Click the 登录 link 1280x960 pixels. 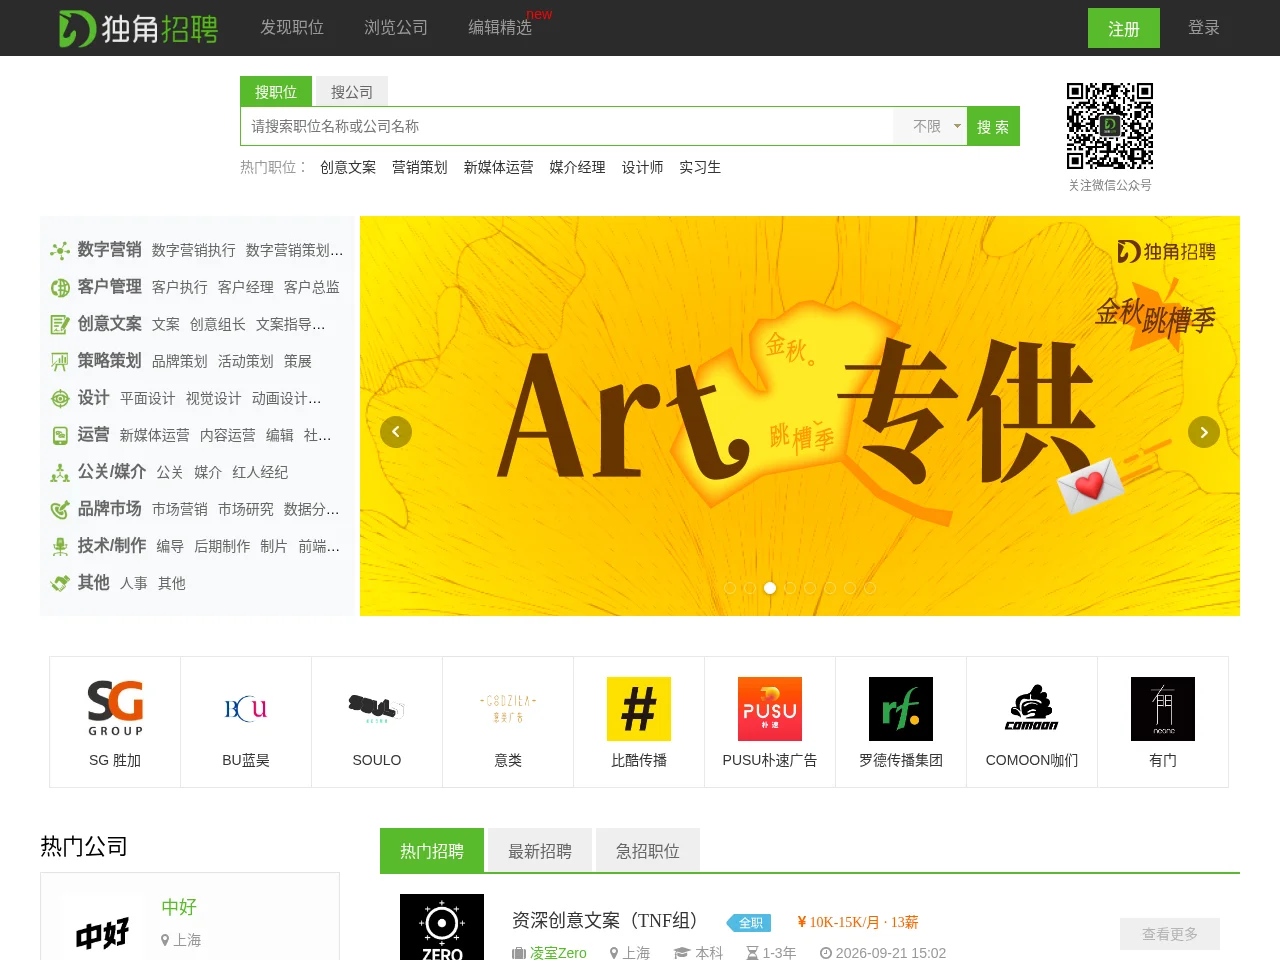[x=1204, y=28]
